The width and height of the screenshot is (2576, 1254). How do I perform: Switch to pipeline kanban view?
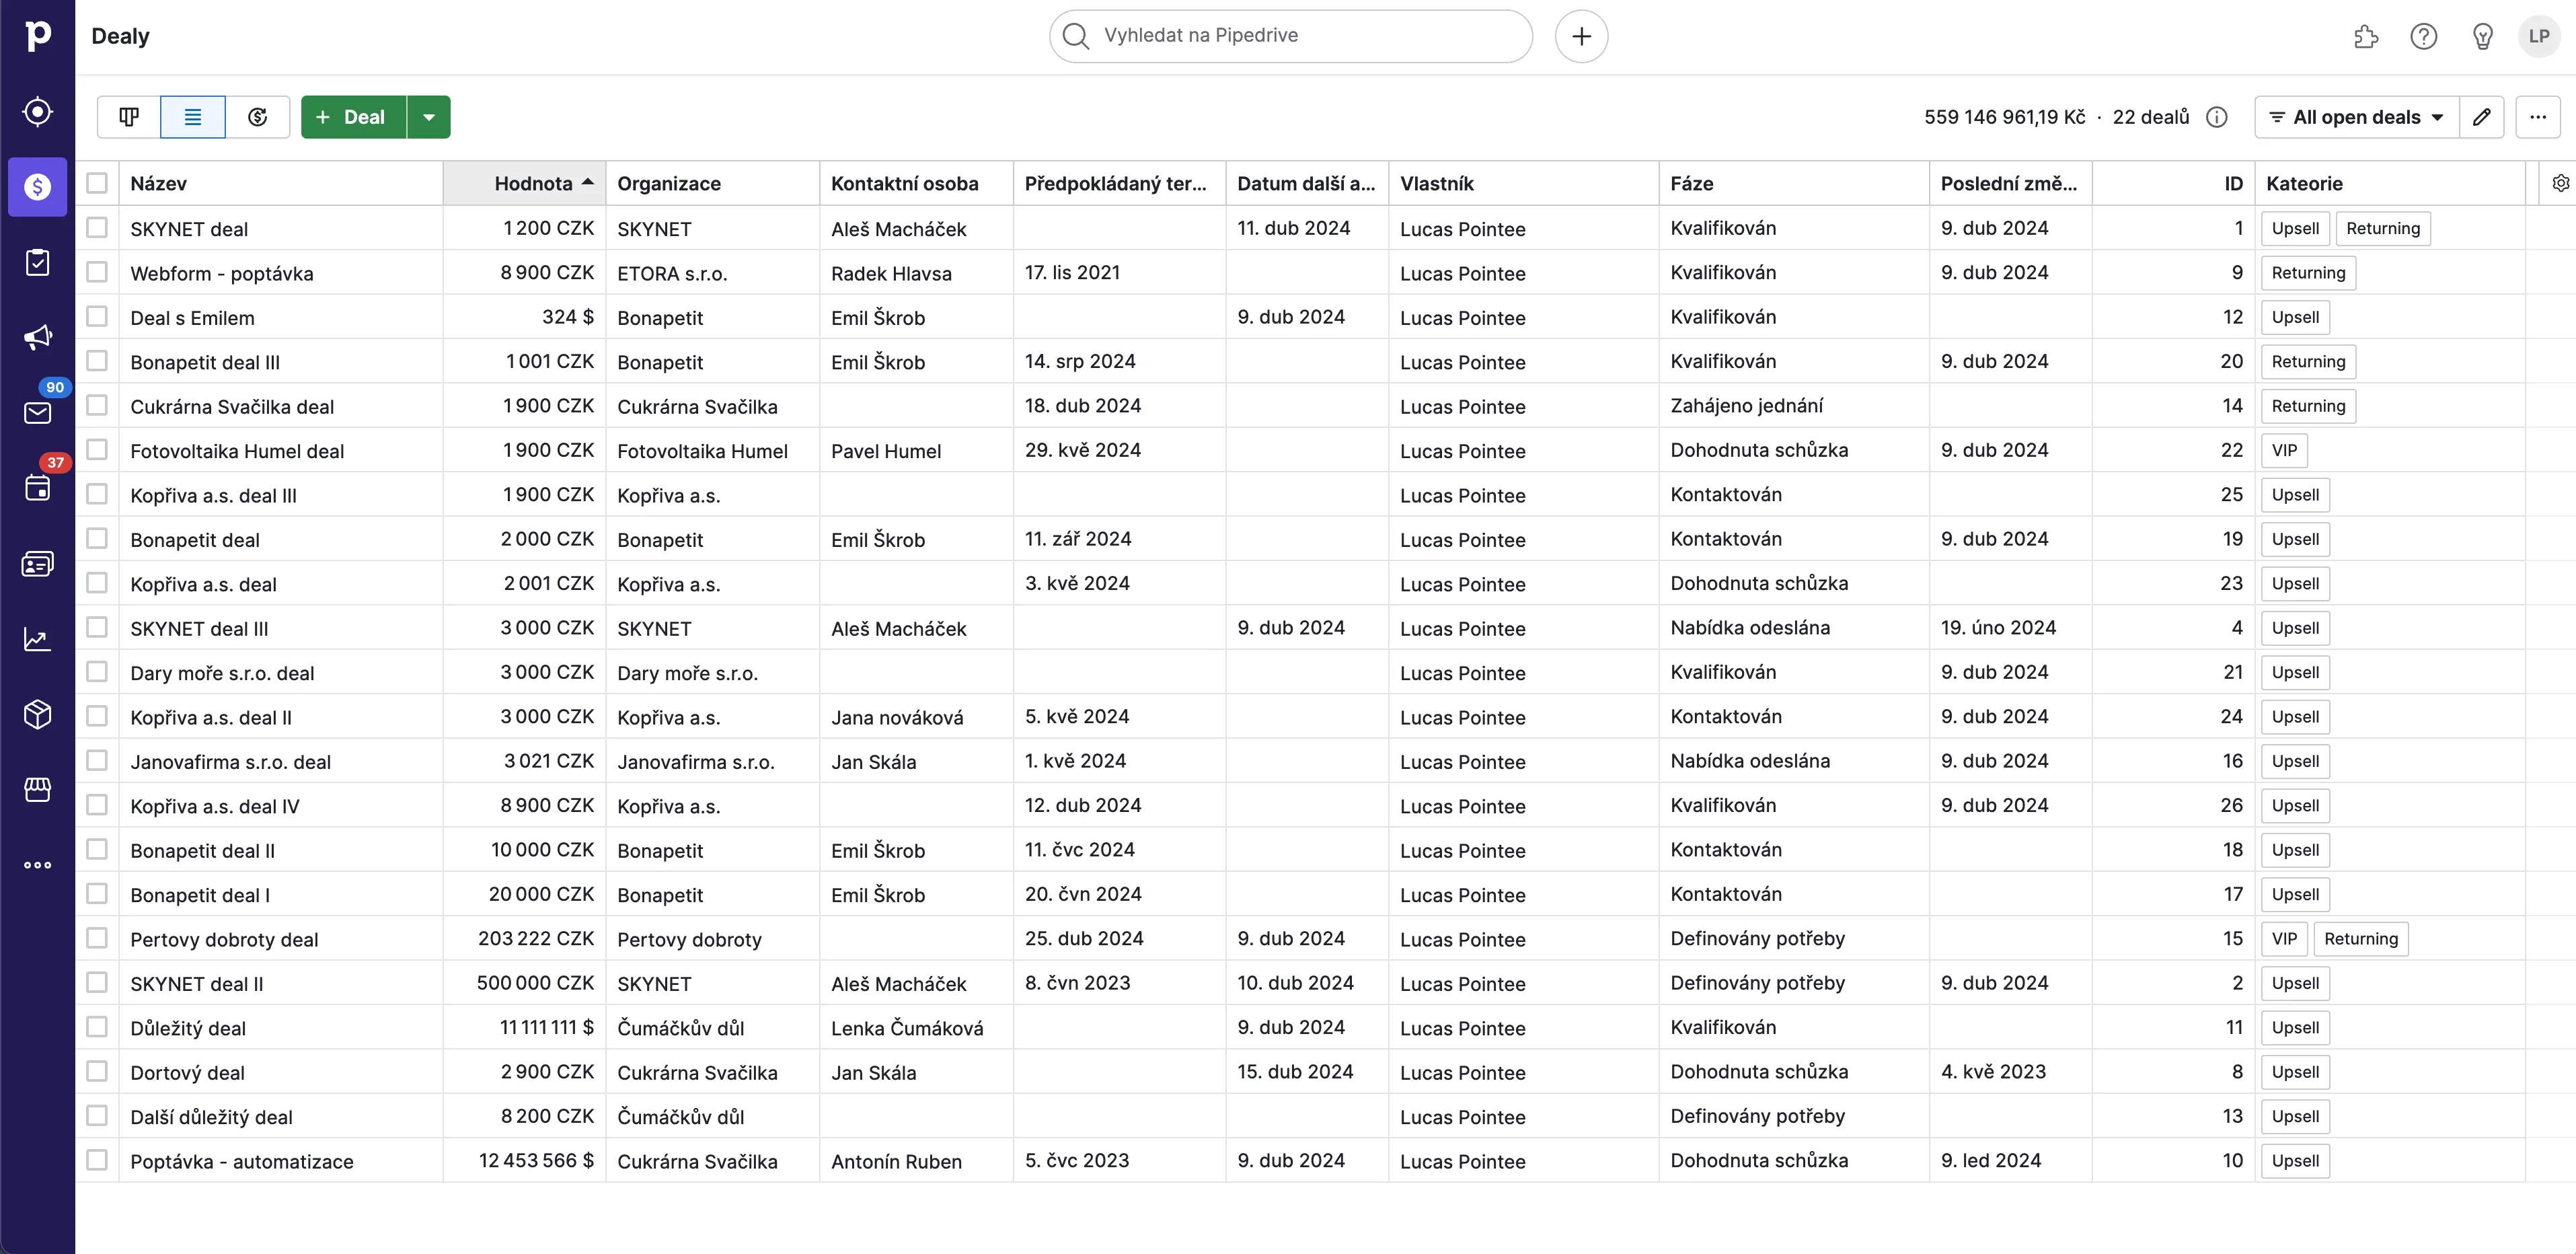(x=127, y=117)
